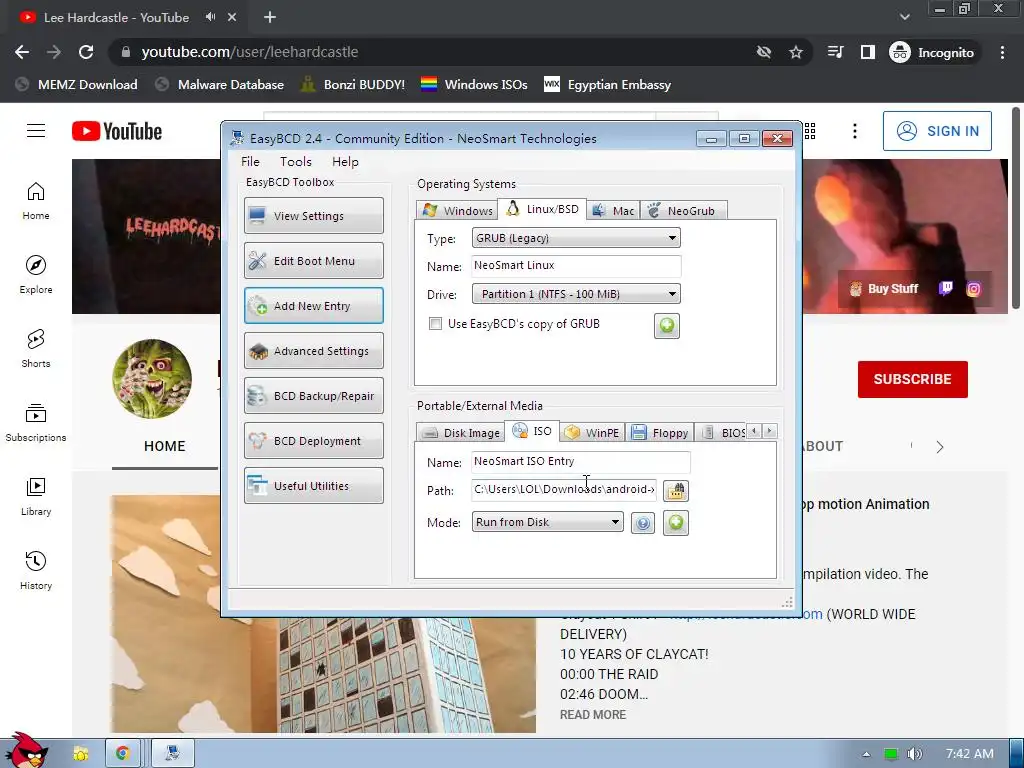Open channel Instagram icon link

[x=973, y=289]
